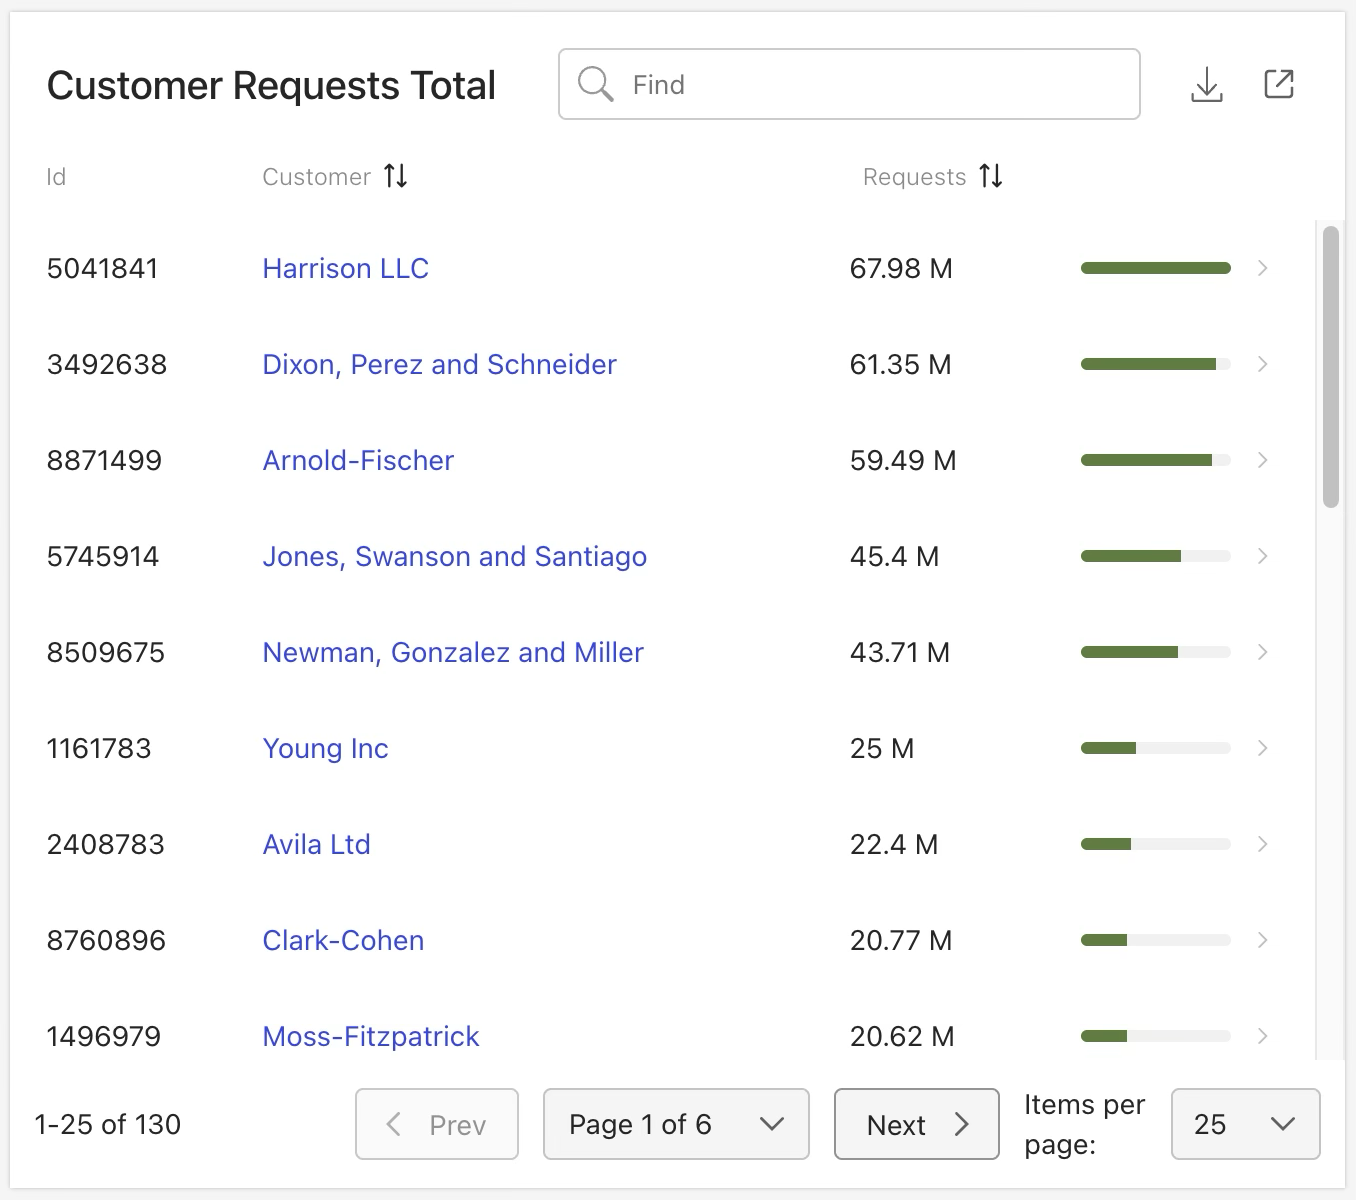Open Clark-Cohen customer link
Image resolution: width=1356 pixels, height=1200 pixels.
point(343,940)
